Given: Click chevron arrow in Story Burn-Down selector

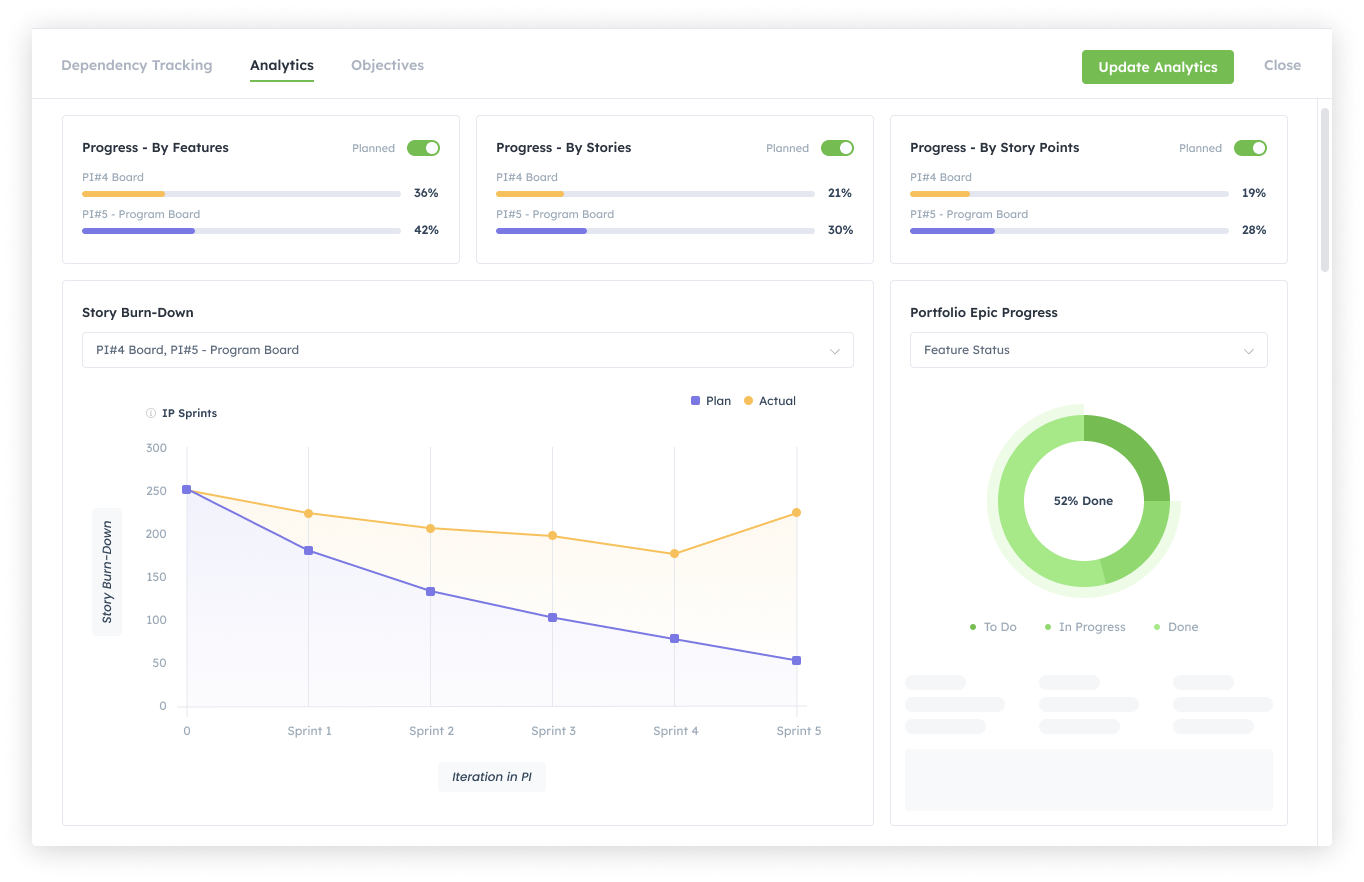Looking at the screenshot, I should 835,351.
